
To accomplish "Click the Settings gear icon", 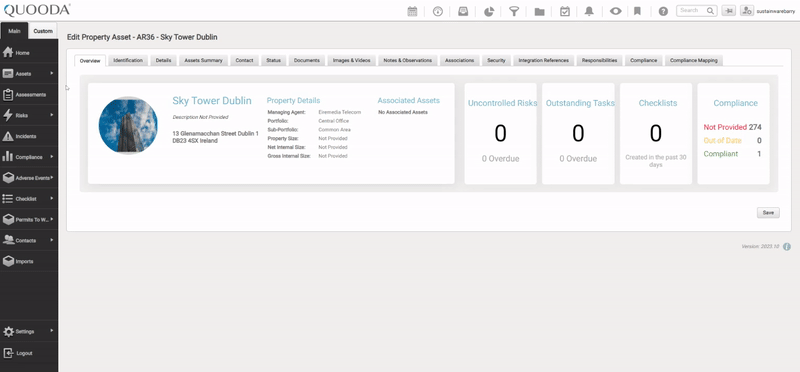I will click(8, 332).
